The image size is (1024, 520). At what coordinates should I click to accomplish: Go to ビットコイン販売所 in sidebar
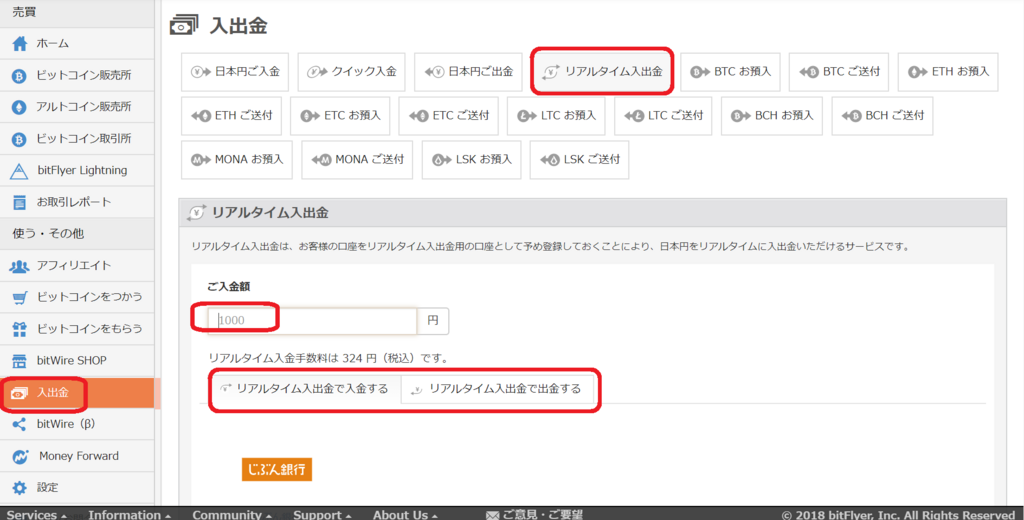pos(76,76)
